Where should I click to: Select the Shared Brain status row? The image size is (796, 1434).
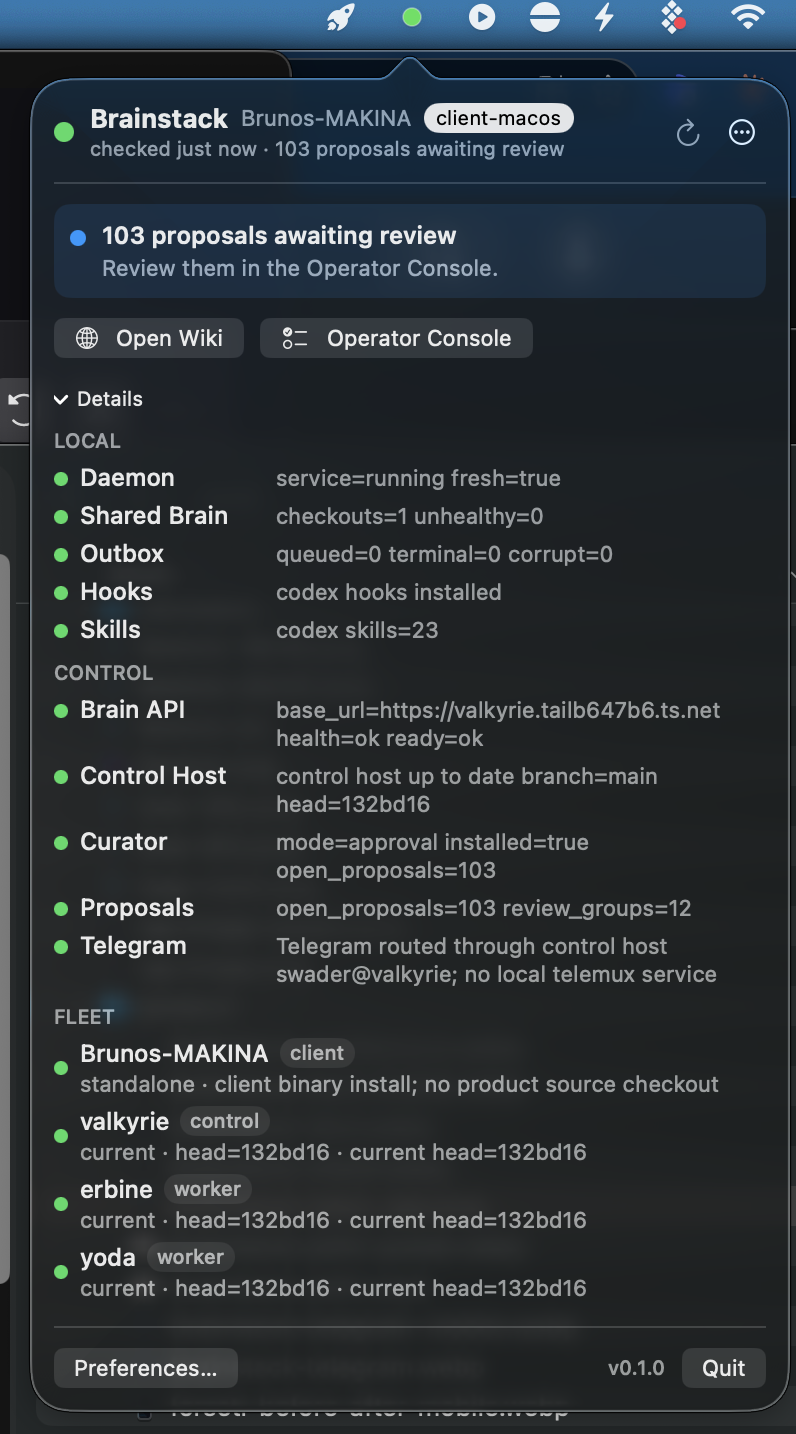(410, 516)
